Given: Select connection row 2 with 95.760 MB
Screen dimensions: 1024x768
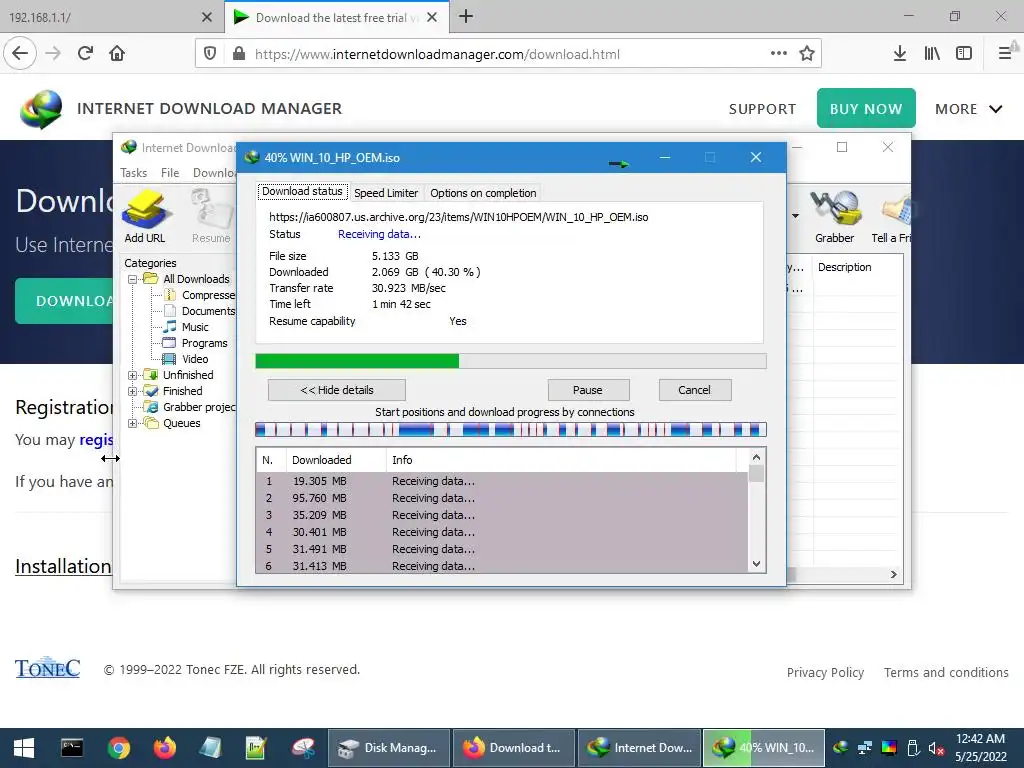Looking at the screenshot, I should 503,498.
